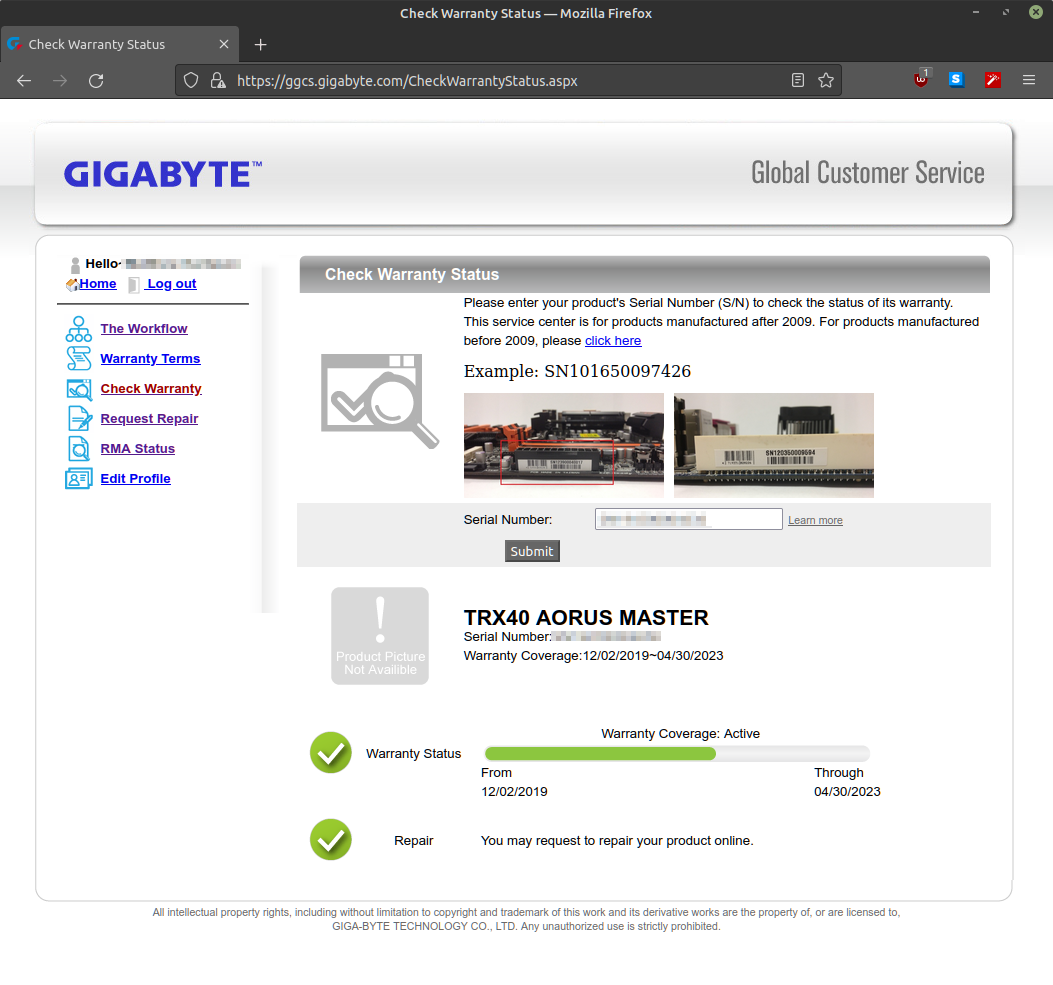Bookmark this page with the star icon
The height and width of the screenshot is (985, 1053).
[826, 81]
